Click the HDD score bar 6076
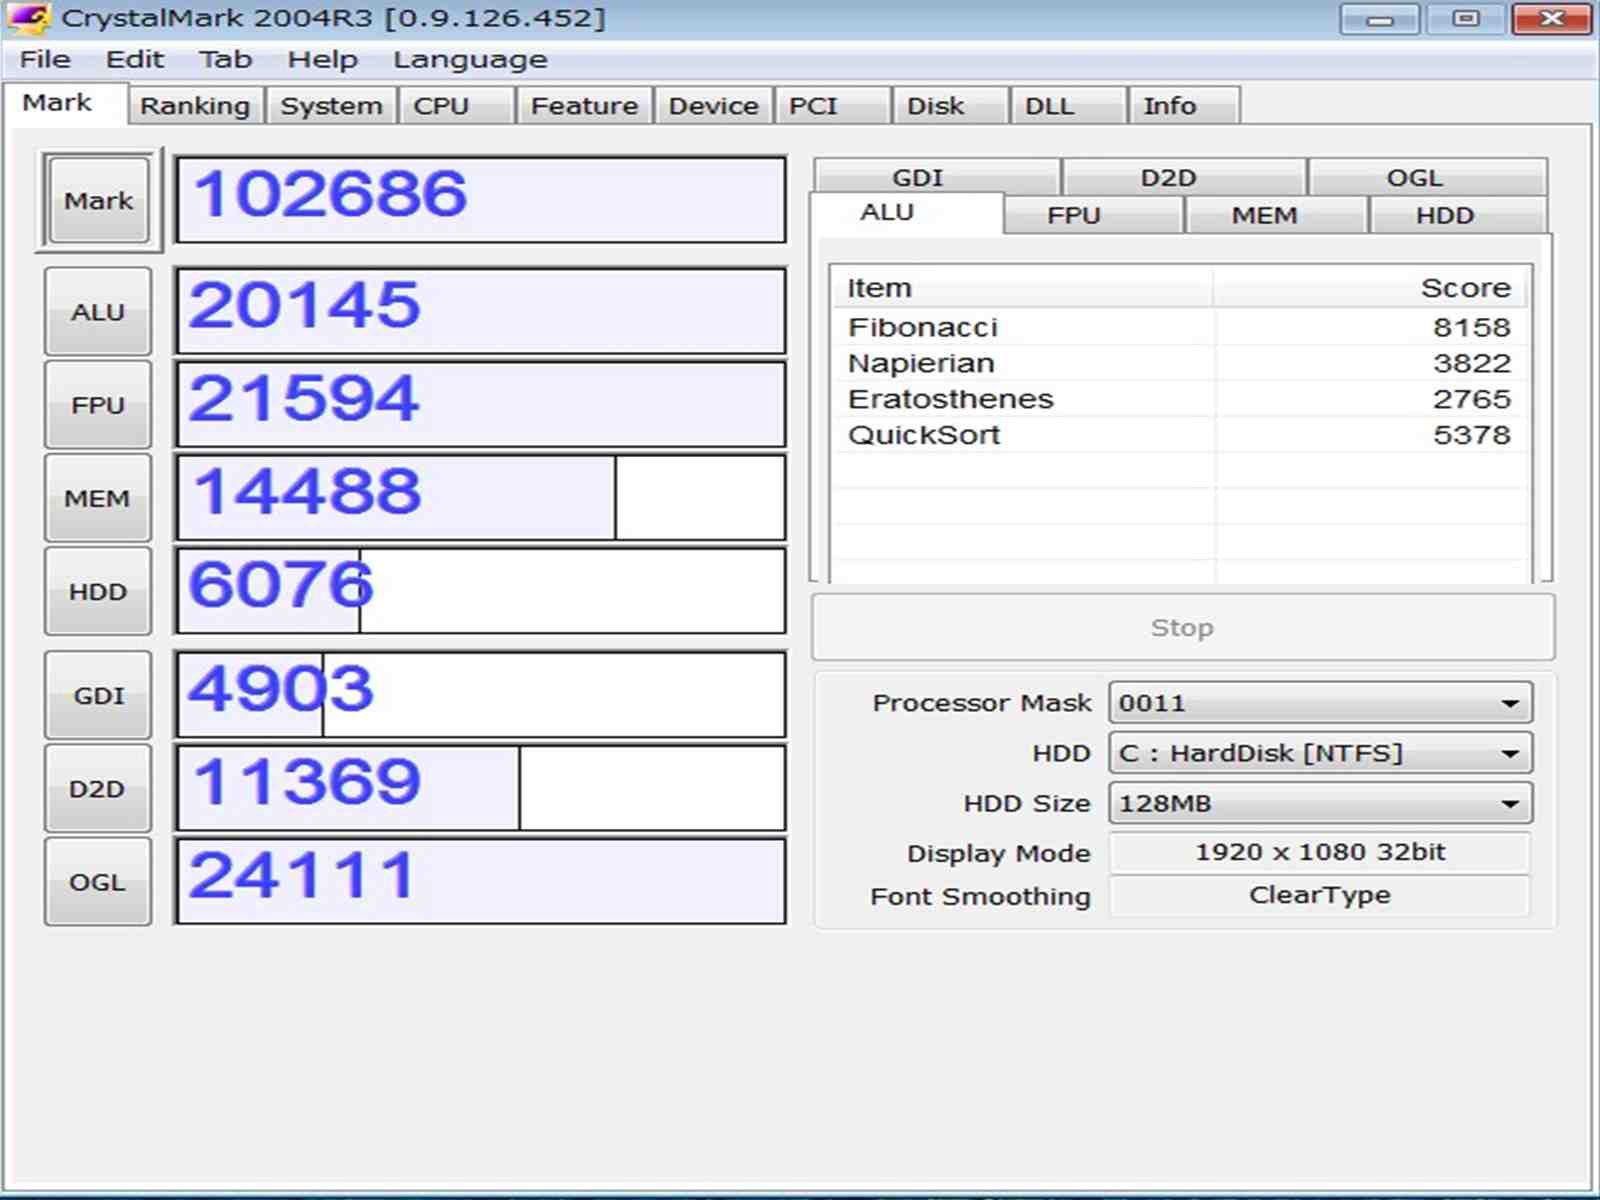This screenshot has height=1200, width=1600. point(480,590)
